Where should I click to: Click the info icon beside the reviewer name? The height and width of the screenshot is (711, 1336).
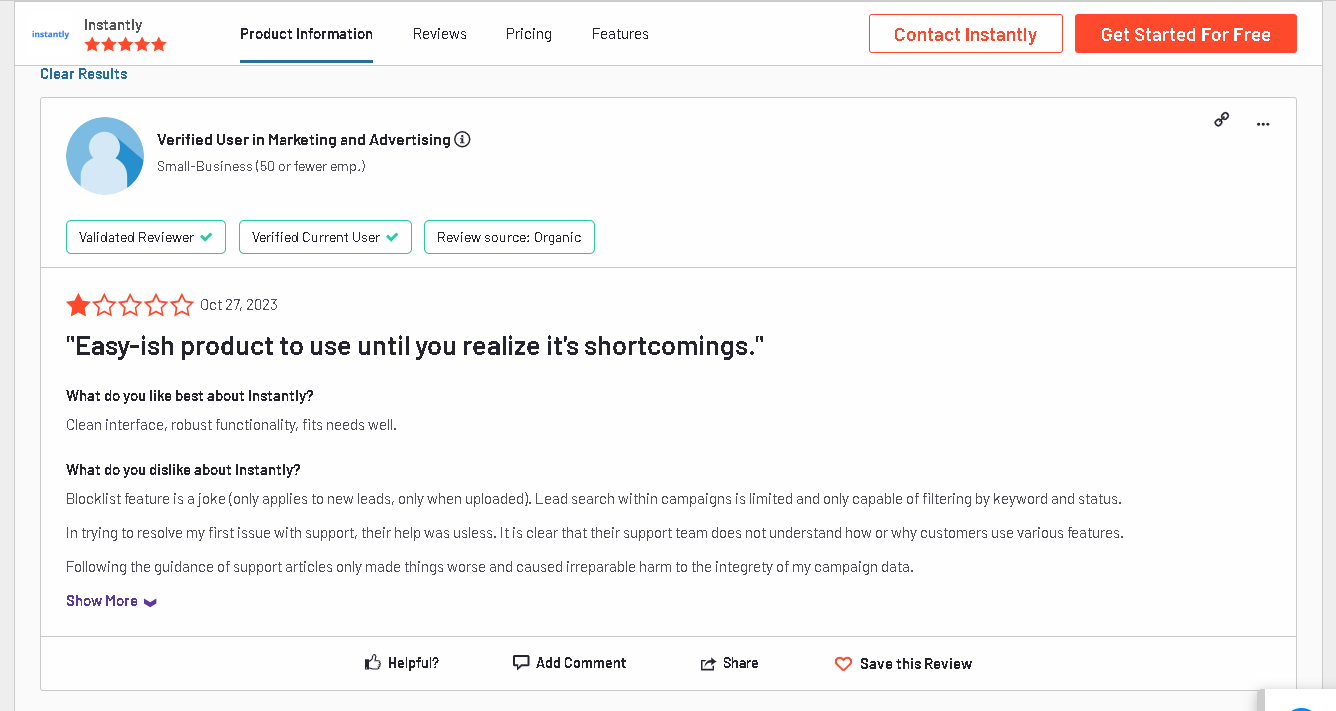click(x=462, y=139)
